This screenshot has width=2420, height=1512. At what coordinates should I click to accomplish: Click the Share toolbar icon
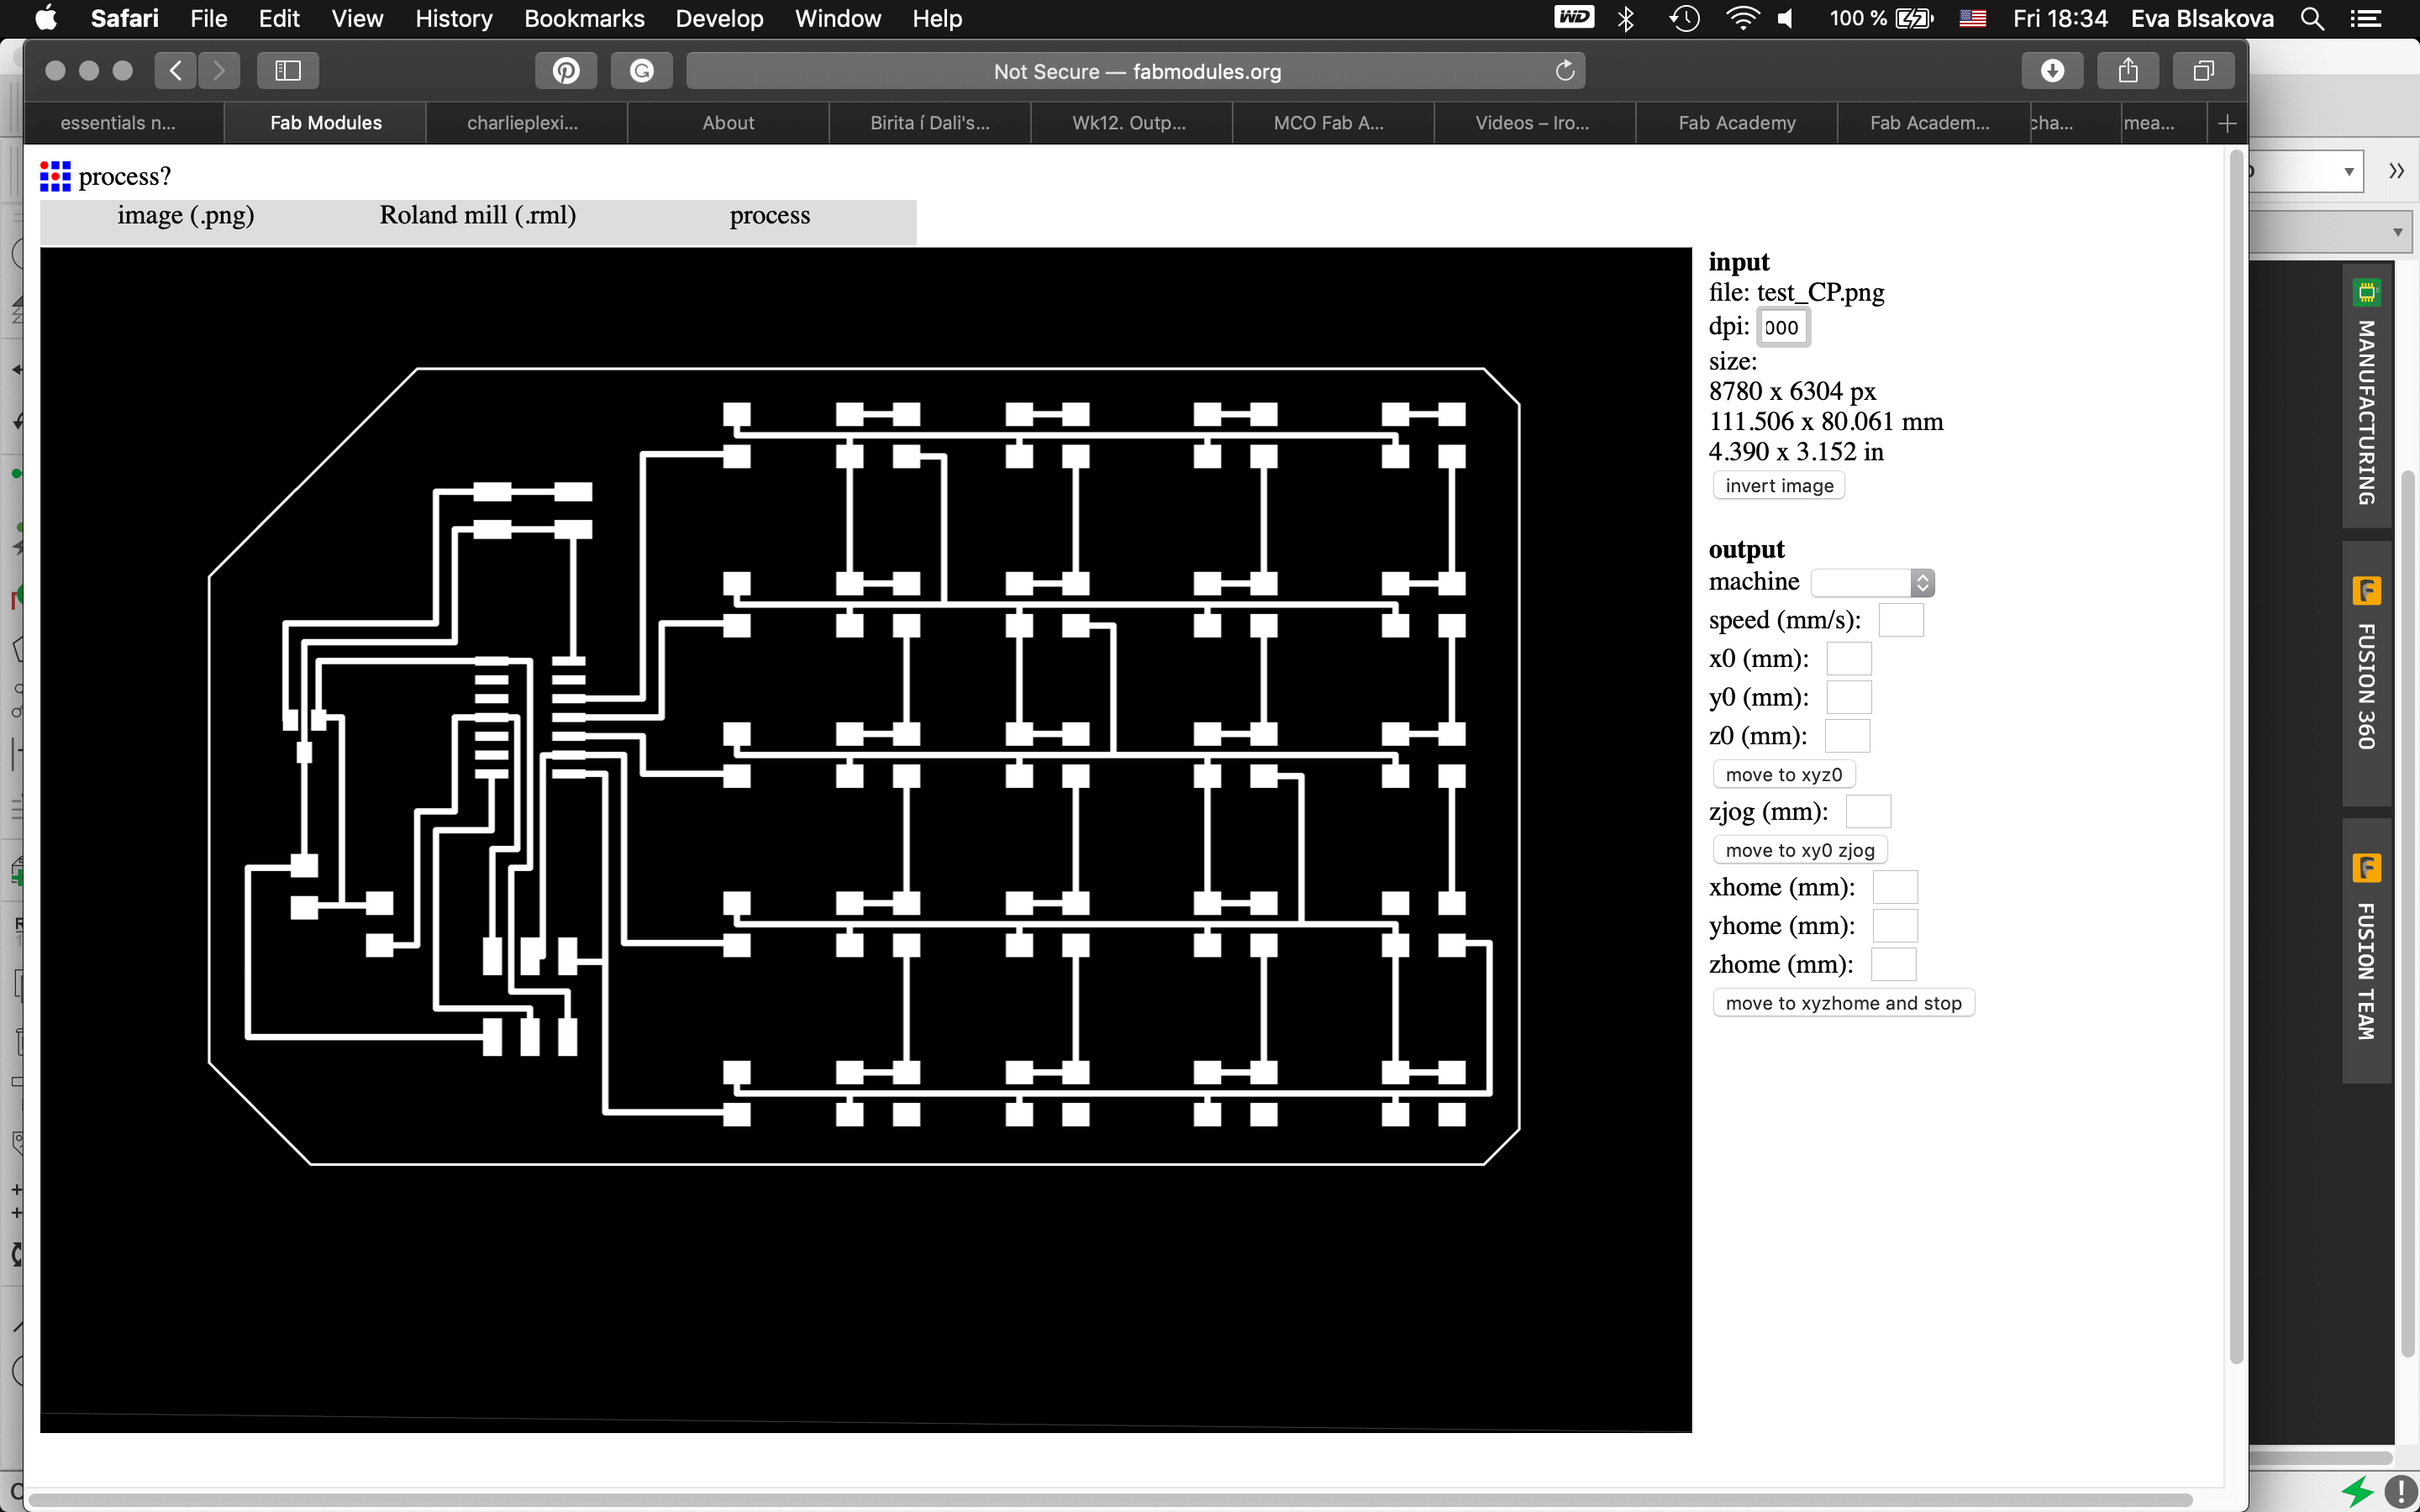pyautogui.click(x=2128, y=71)
